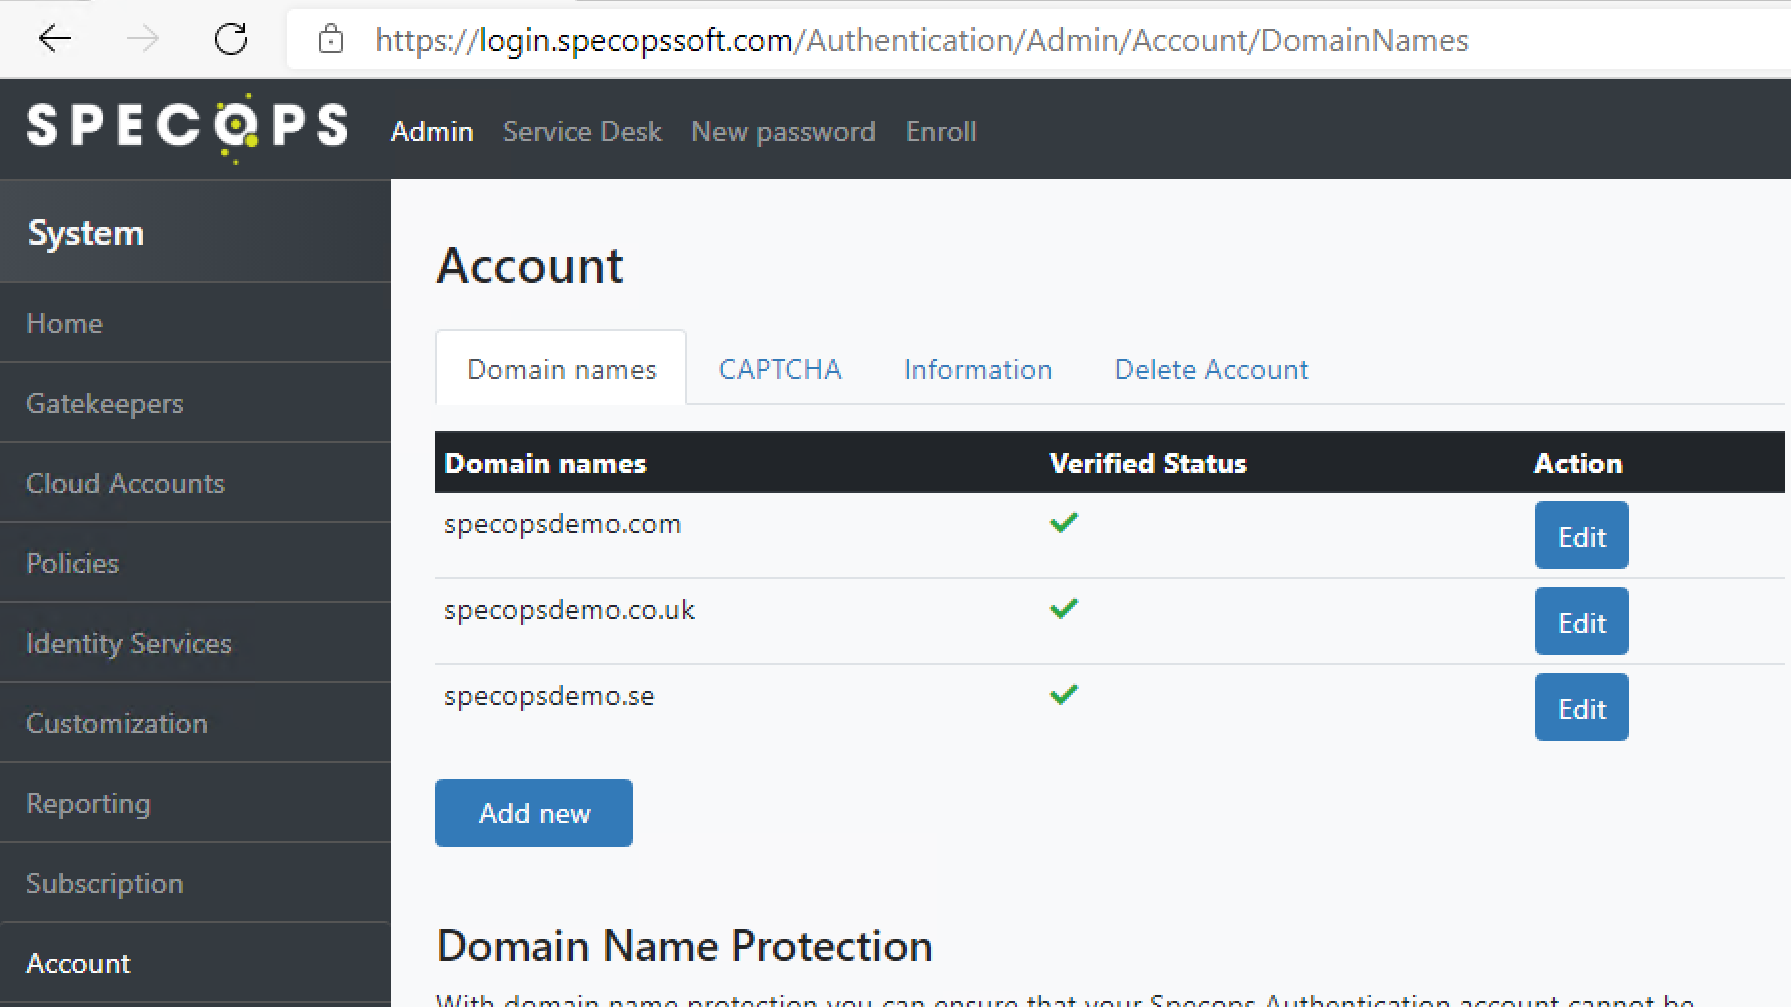The height and width of the screenshot is (1007, 1791).
Task: Open the Delete Account tab
Action: (1211, 369)
